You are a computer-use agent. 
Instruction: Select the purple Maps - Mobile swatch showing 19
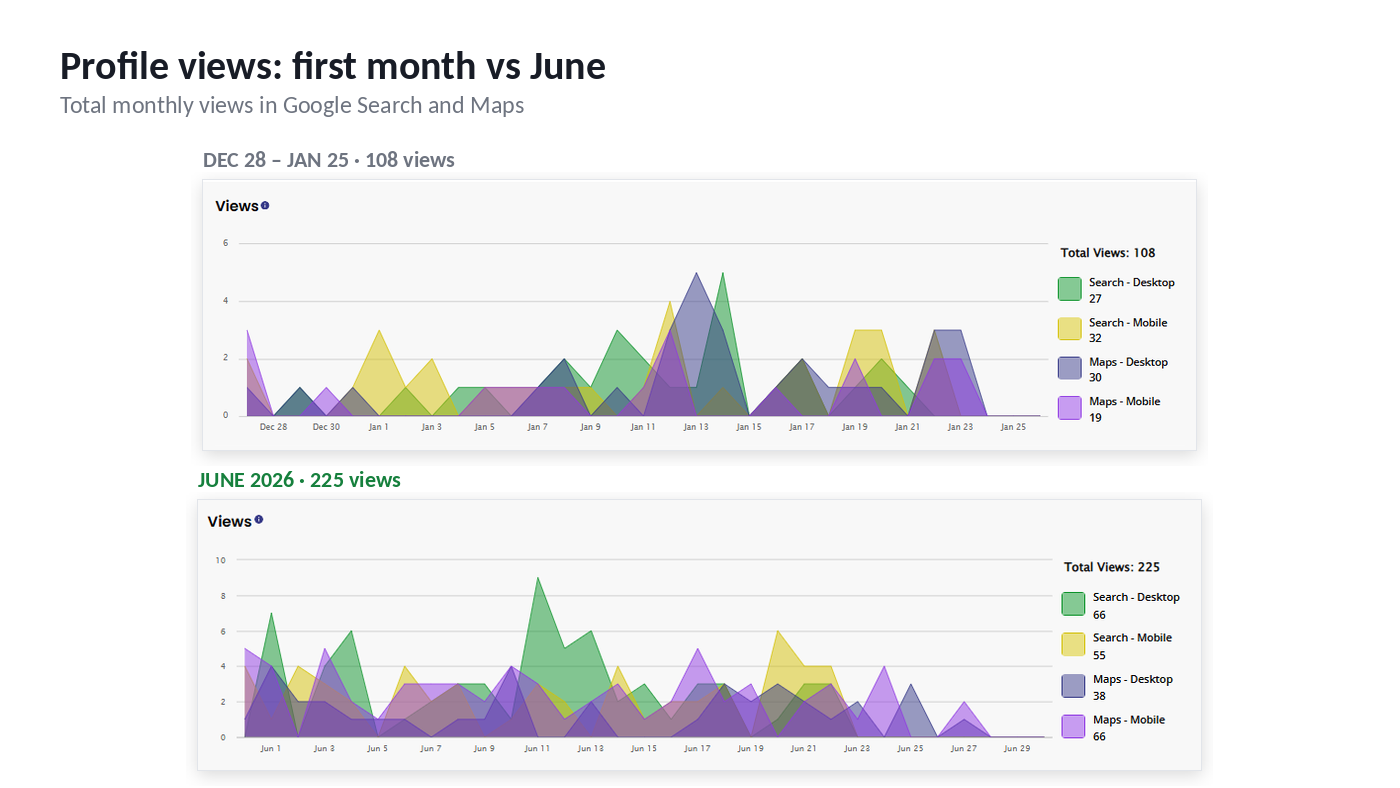pyautogui.click(x=1070, y=407)
